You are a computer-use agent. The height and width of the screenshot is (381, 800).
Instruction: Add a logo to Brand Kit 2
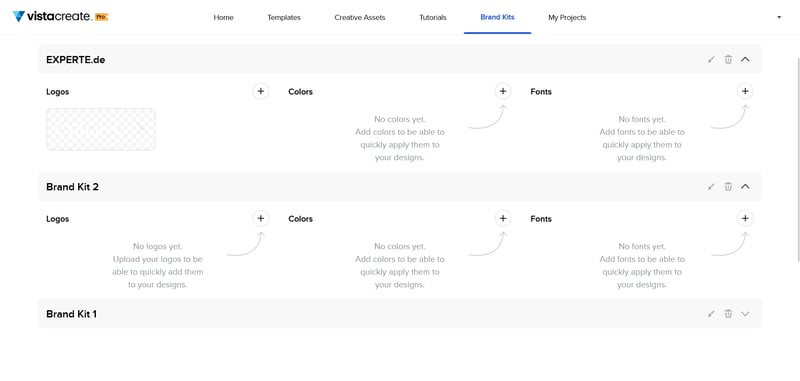[x=261, y=218]
